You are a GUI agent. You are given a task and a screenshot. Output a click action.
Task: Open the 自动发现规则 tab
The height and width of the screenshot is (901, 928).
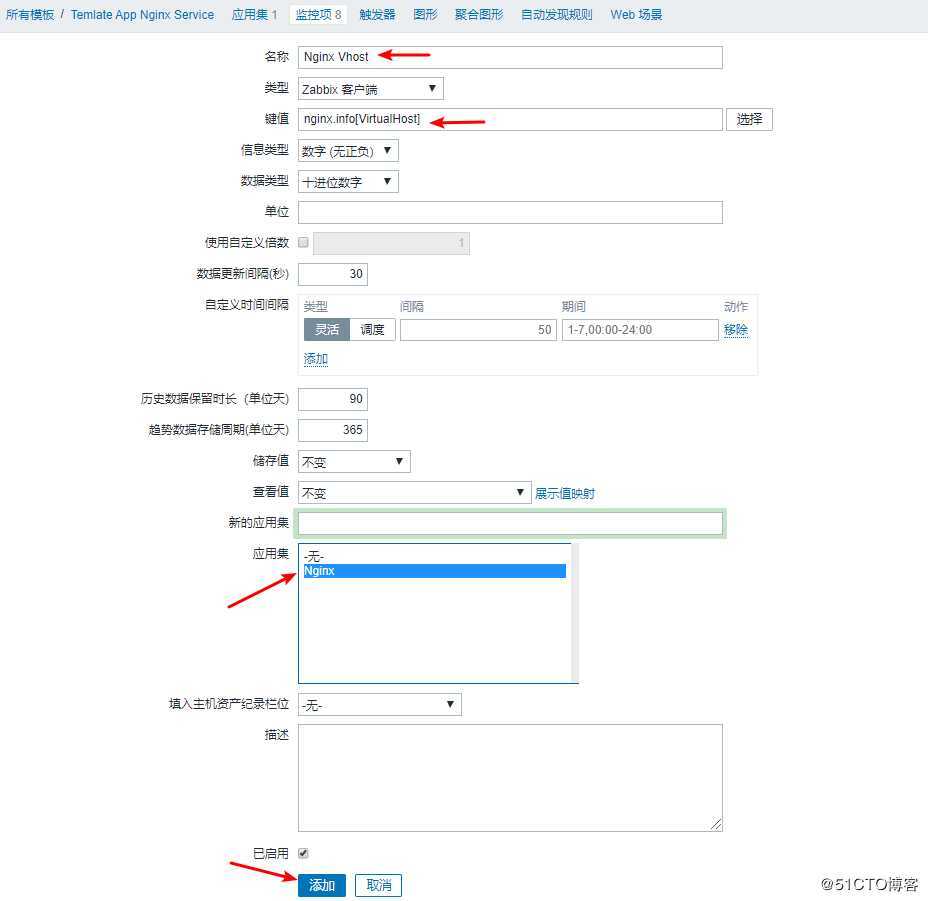coord(556,14)
